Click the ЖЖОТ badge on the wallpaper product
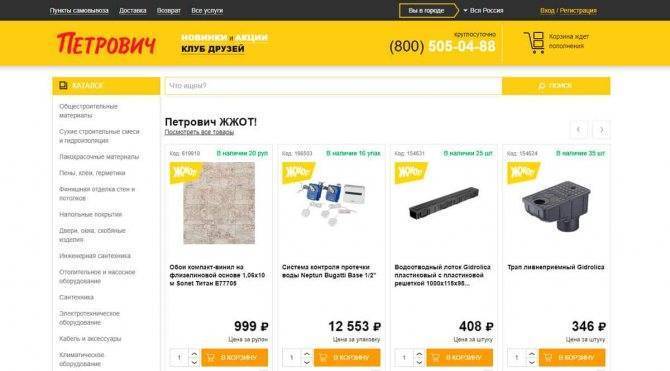The width and height of the screenshot is (670, 371). [185, 172]
